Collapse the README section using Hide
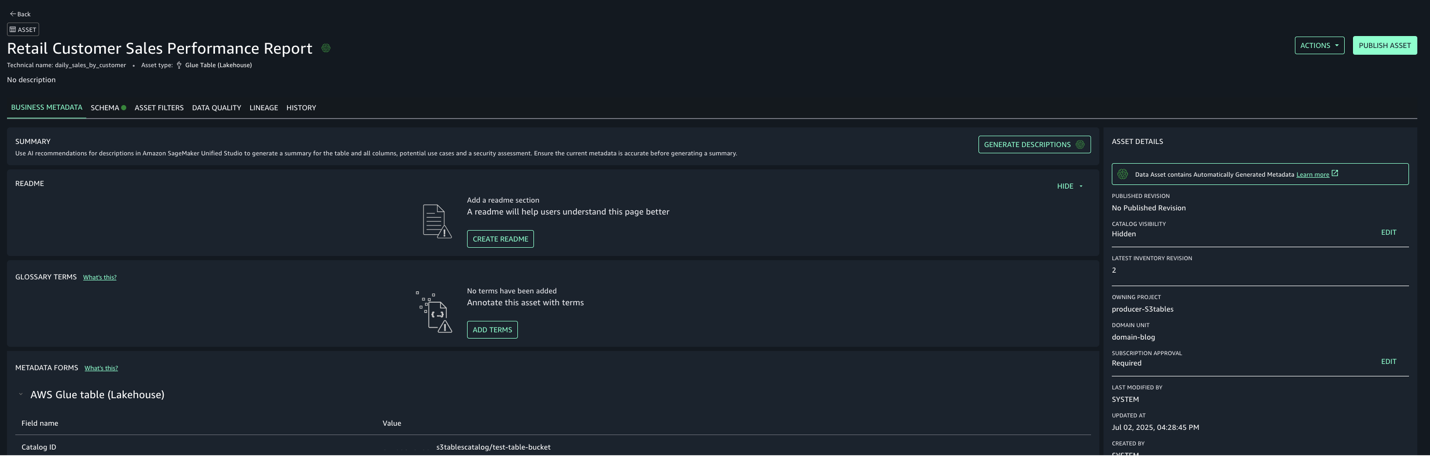This screenshot has width=1430, height=458. [1069, 186]
